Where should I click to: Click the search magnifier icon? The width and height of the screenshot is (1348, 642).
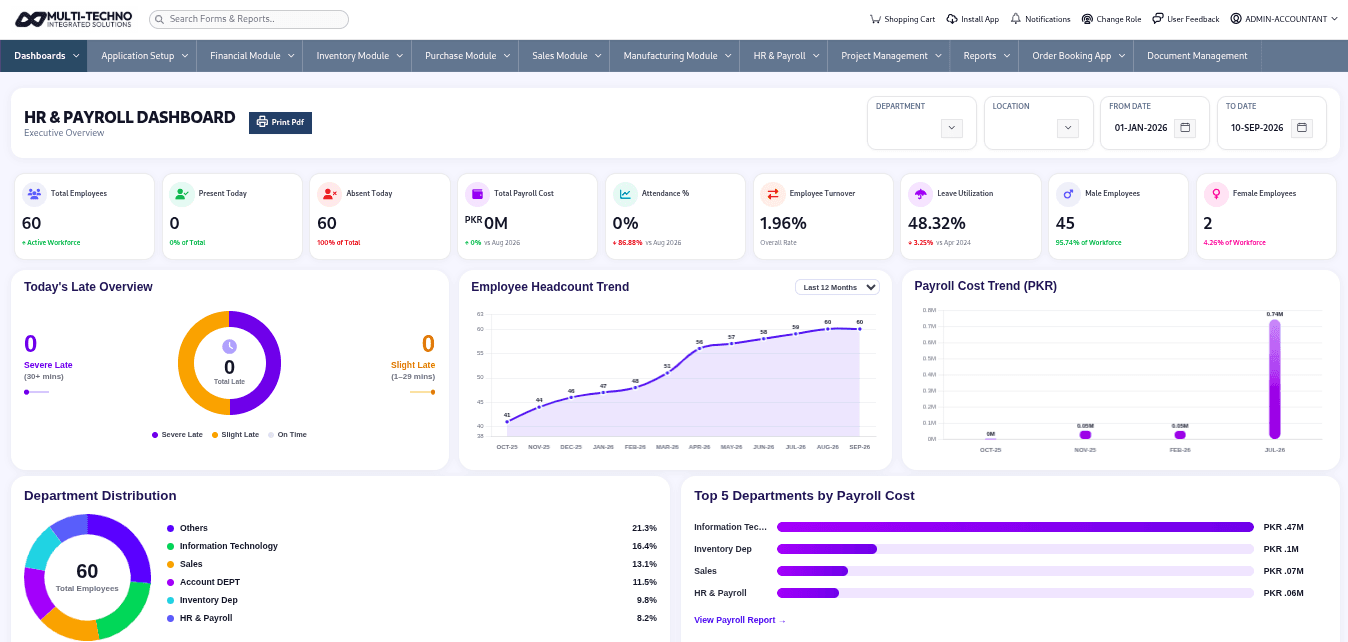pyautogui.click(x=161, y=19)
